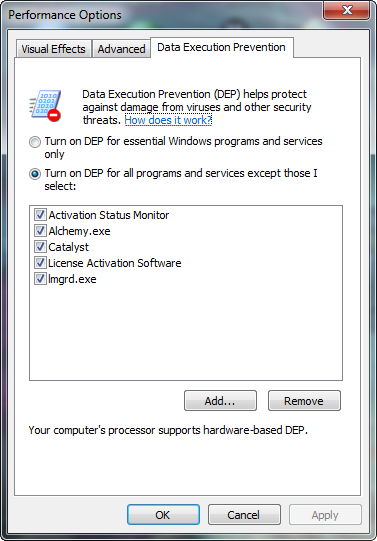This screenshot has height=541, width=377.
Task: Uncheck the Activation Status Monitor checkbox
Action: coord(40,215)
